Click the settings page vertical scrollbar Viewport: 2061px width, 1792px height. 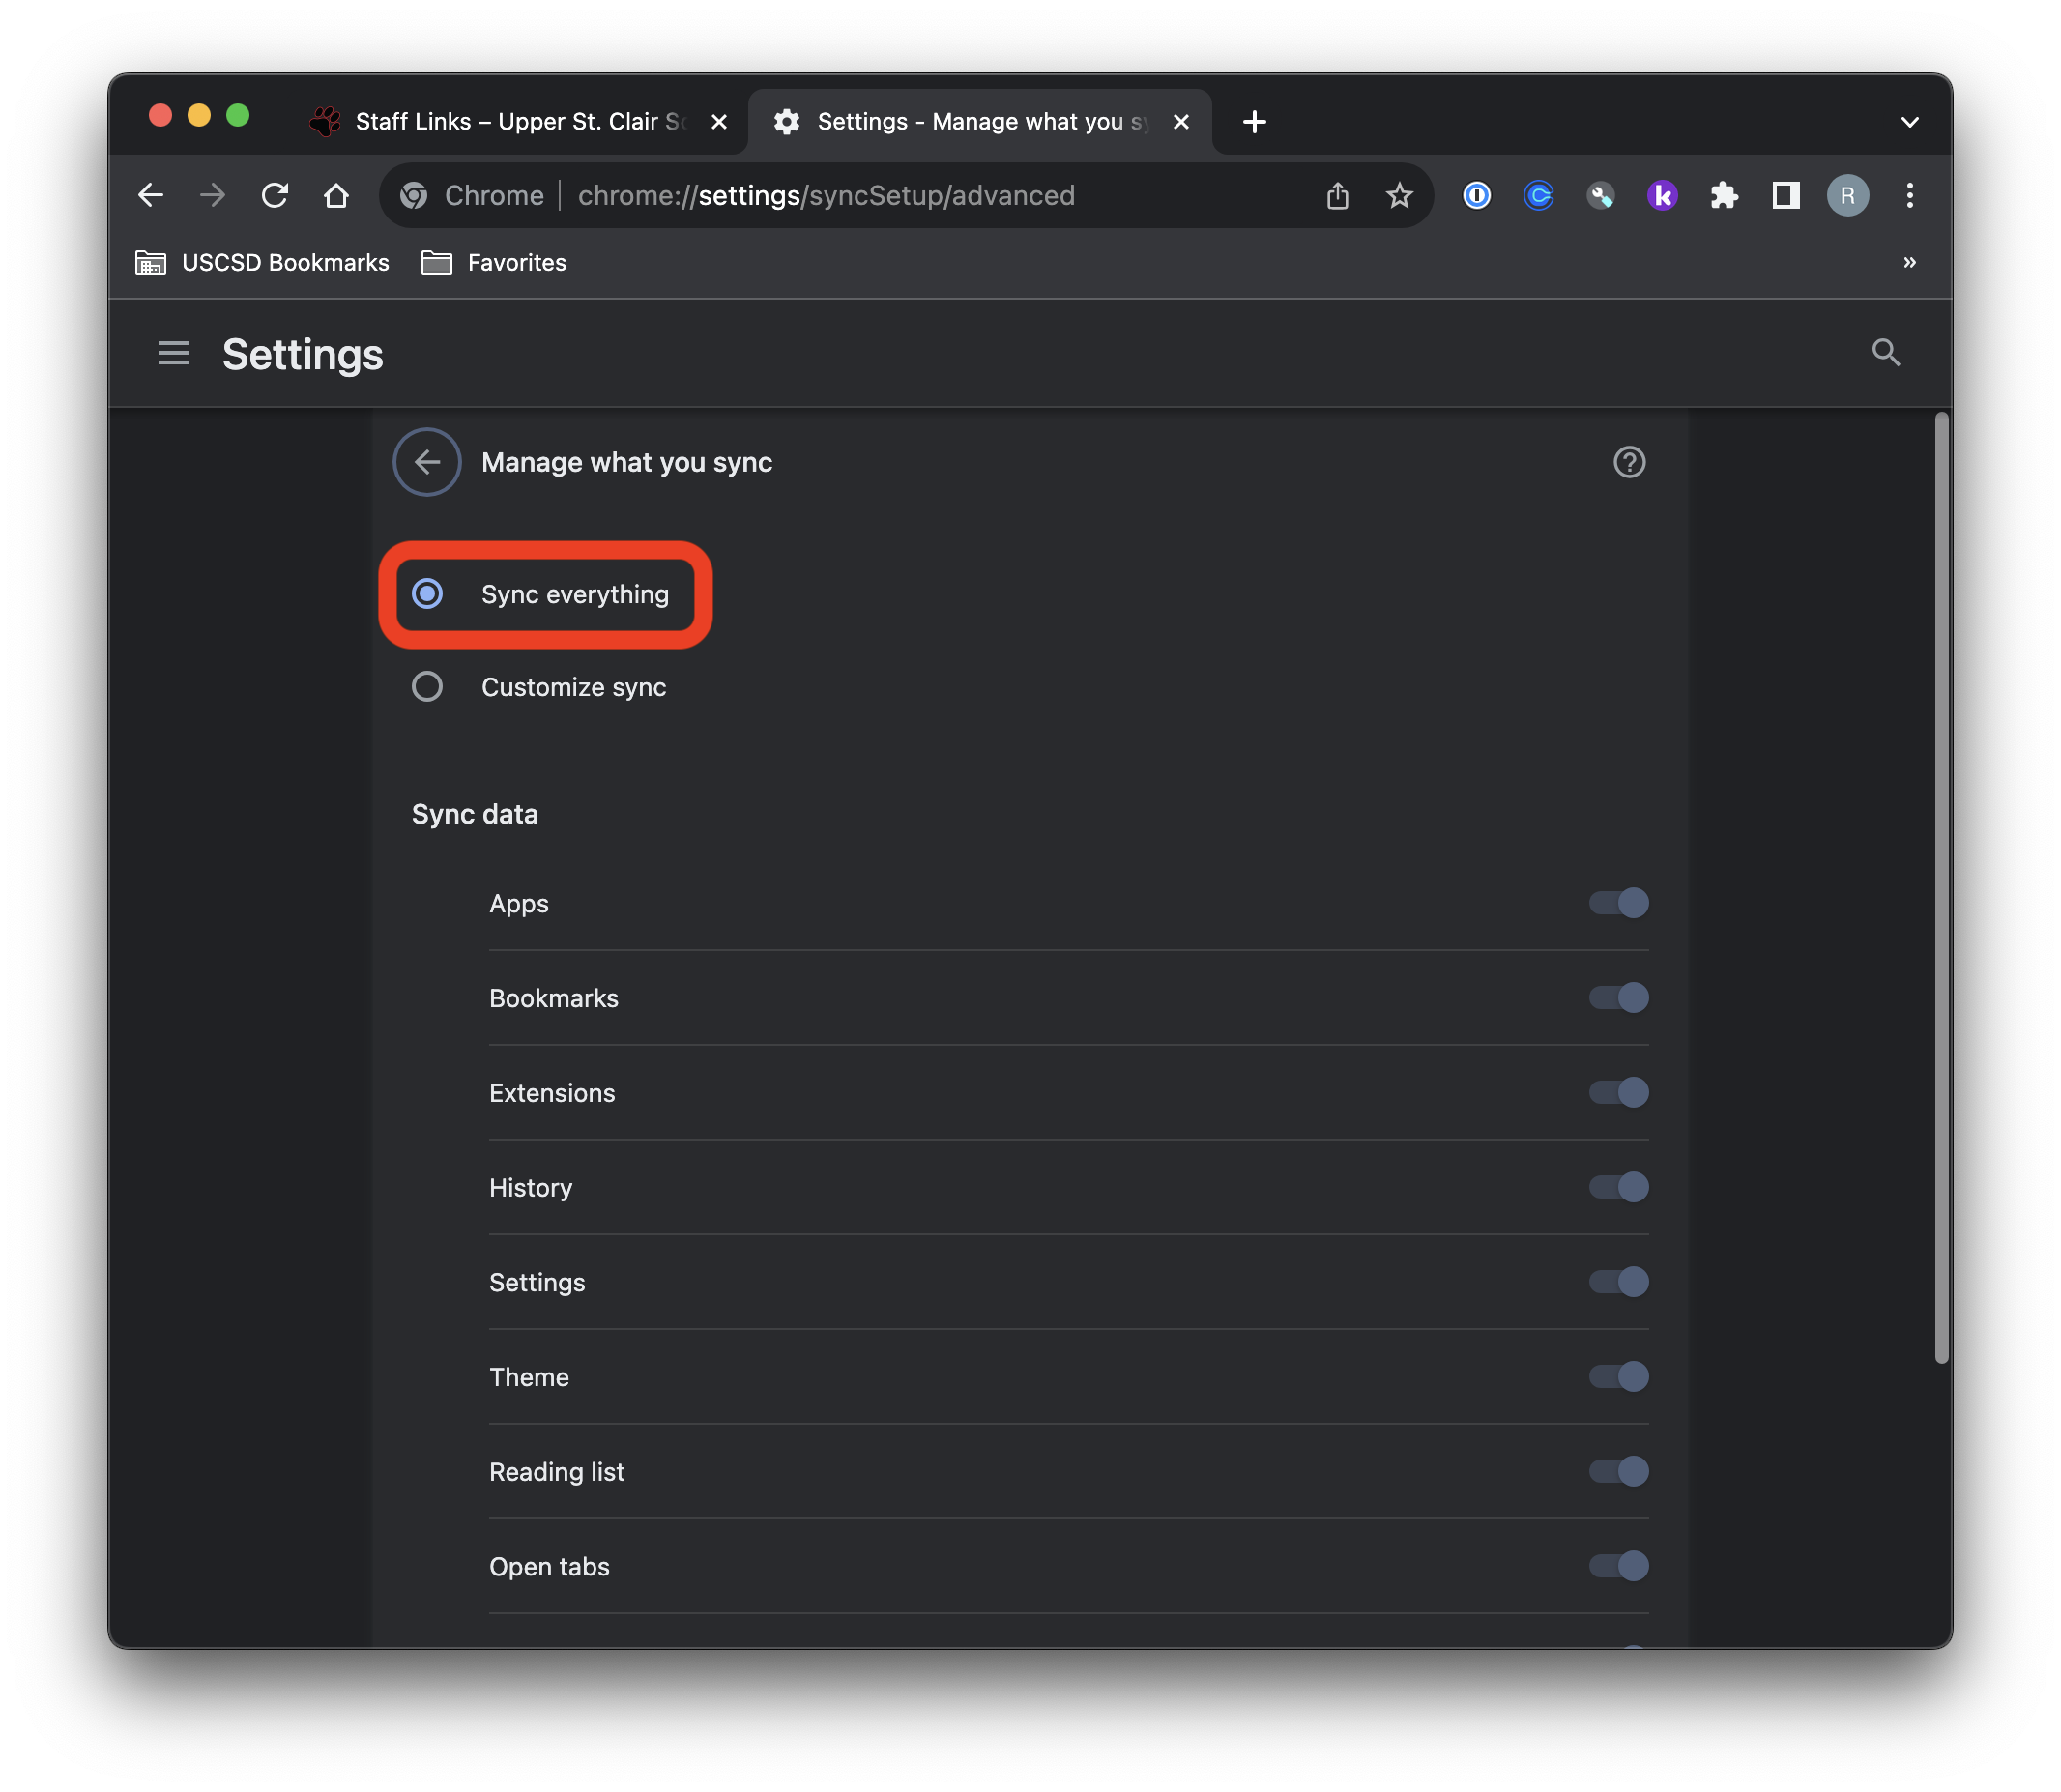[1941, 888]
